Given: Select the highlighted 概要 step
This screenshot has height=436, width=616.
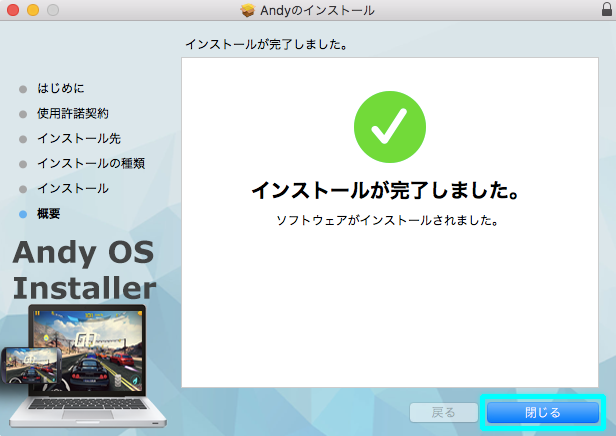Looking at the screenshot, I should point(48,214).
